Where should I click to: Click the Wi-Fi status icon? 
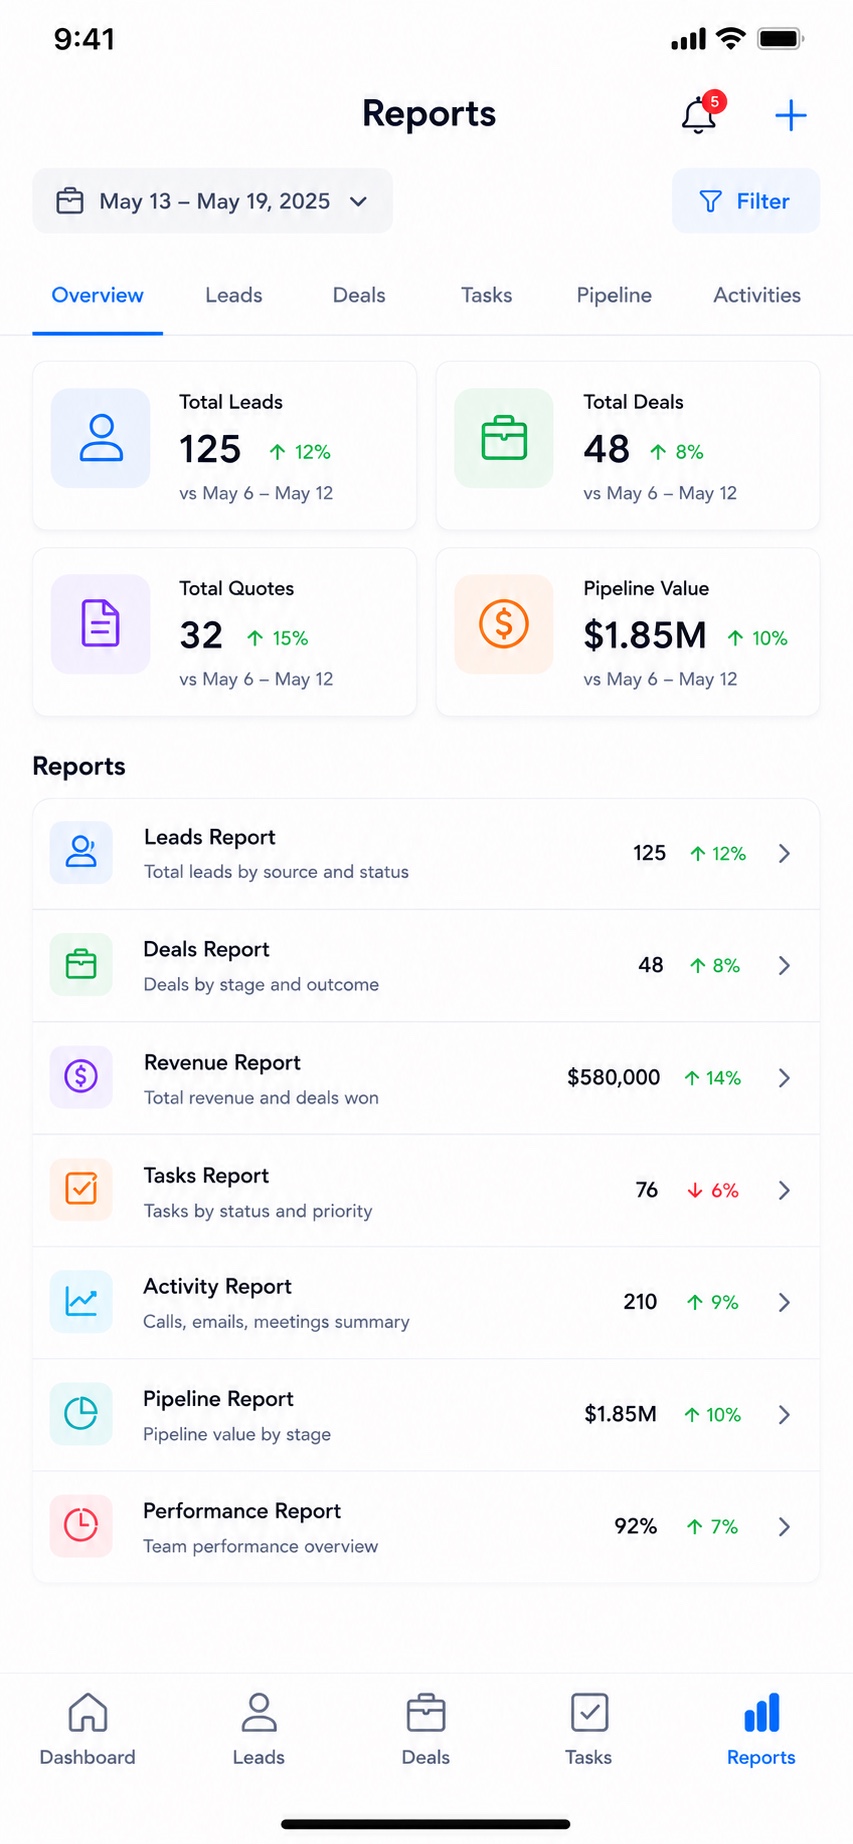(732, 39)
